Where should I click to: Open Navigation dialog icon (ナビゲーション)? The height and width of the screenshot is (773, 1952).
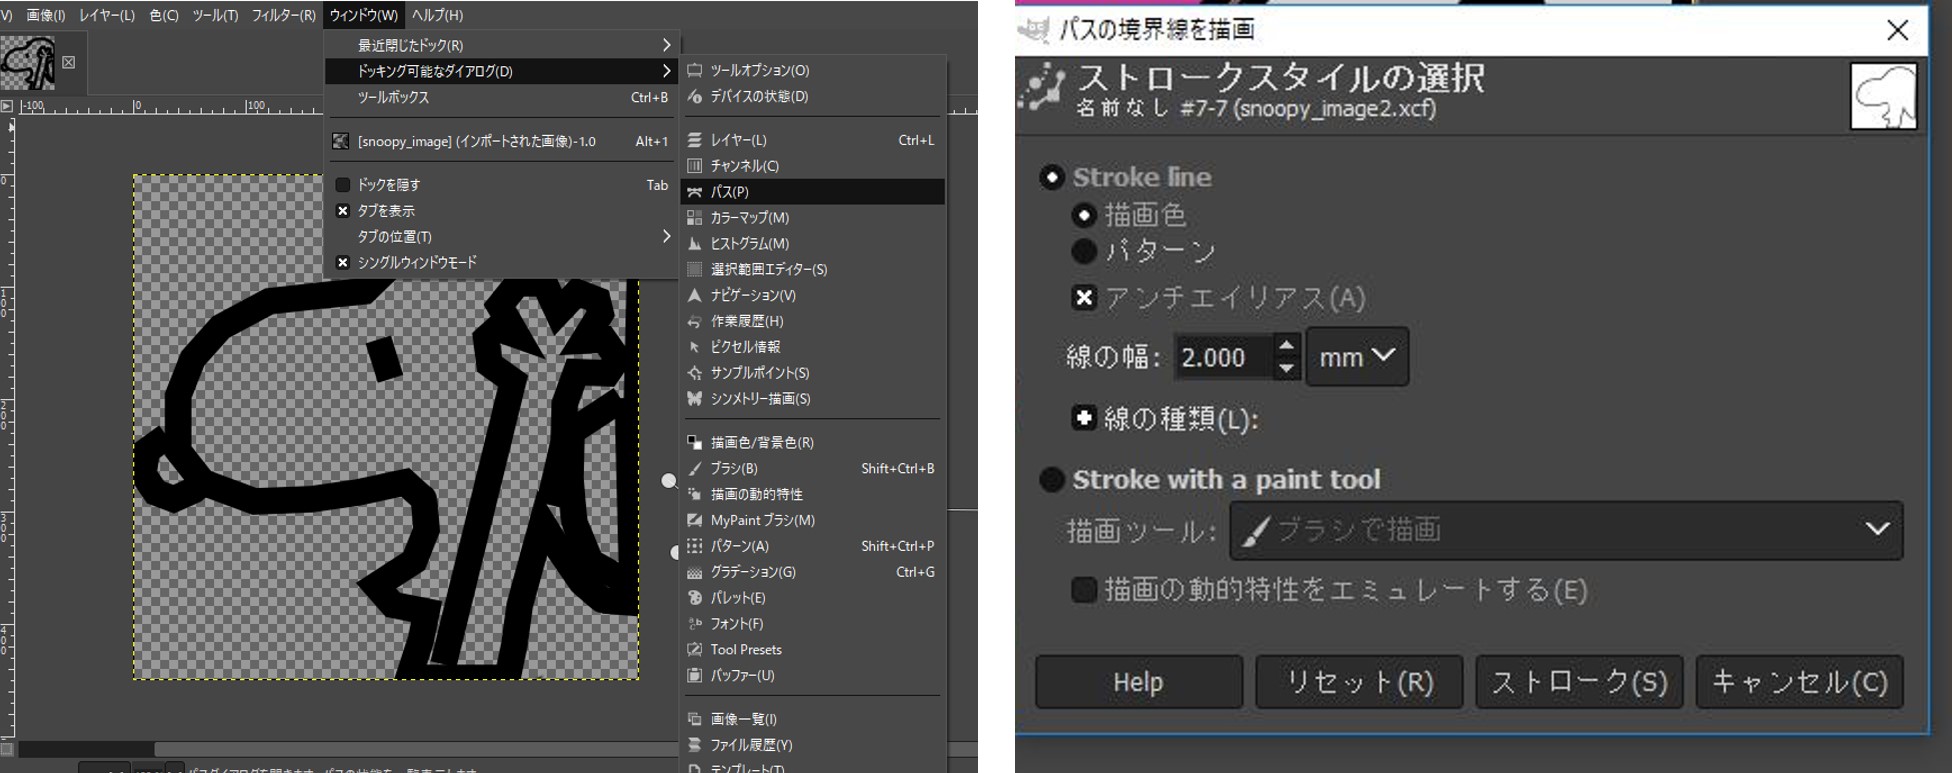[x=695, y=296]
